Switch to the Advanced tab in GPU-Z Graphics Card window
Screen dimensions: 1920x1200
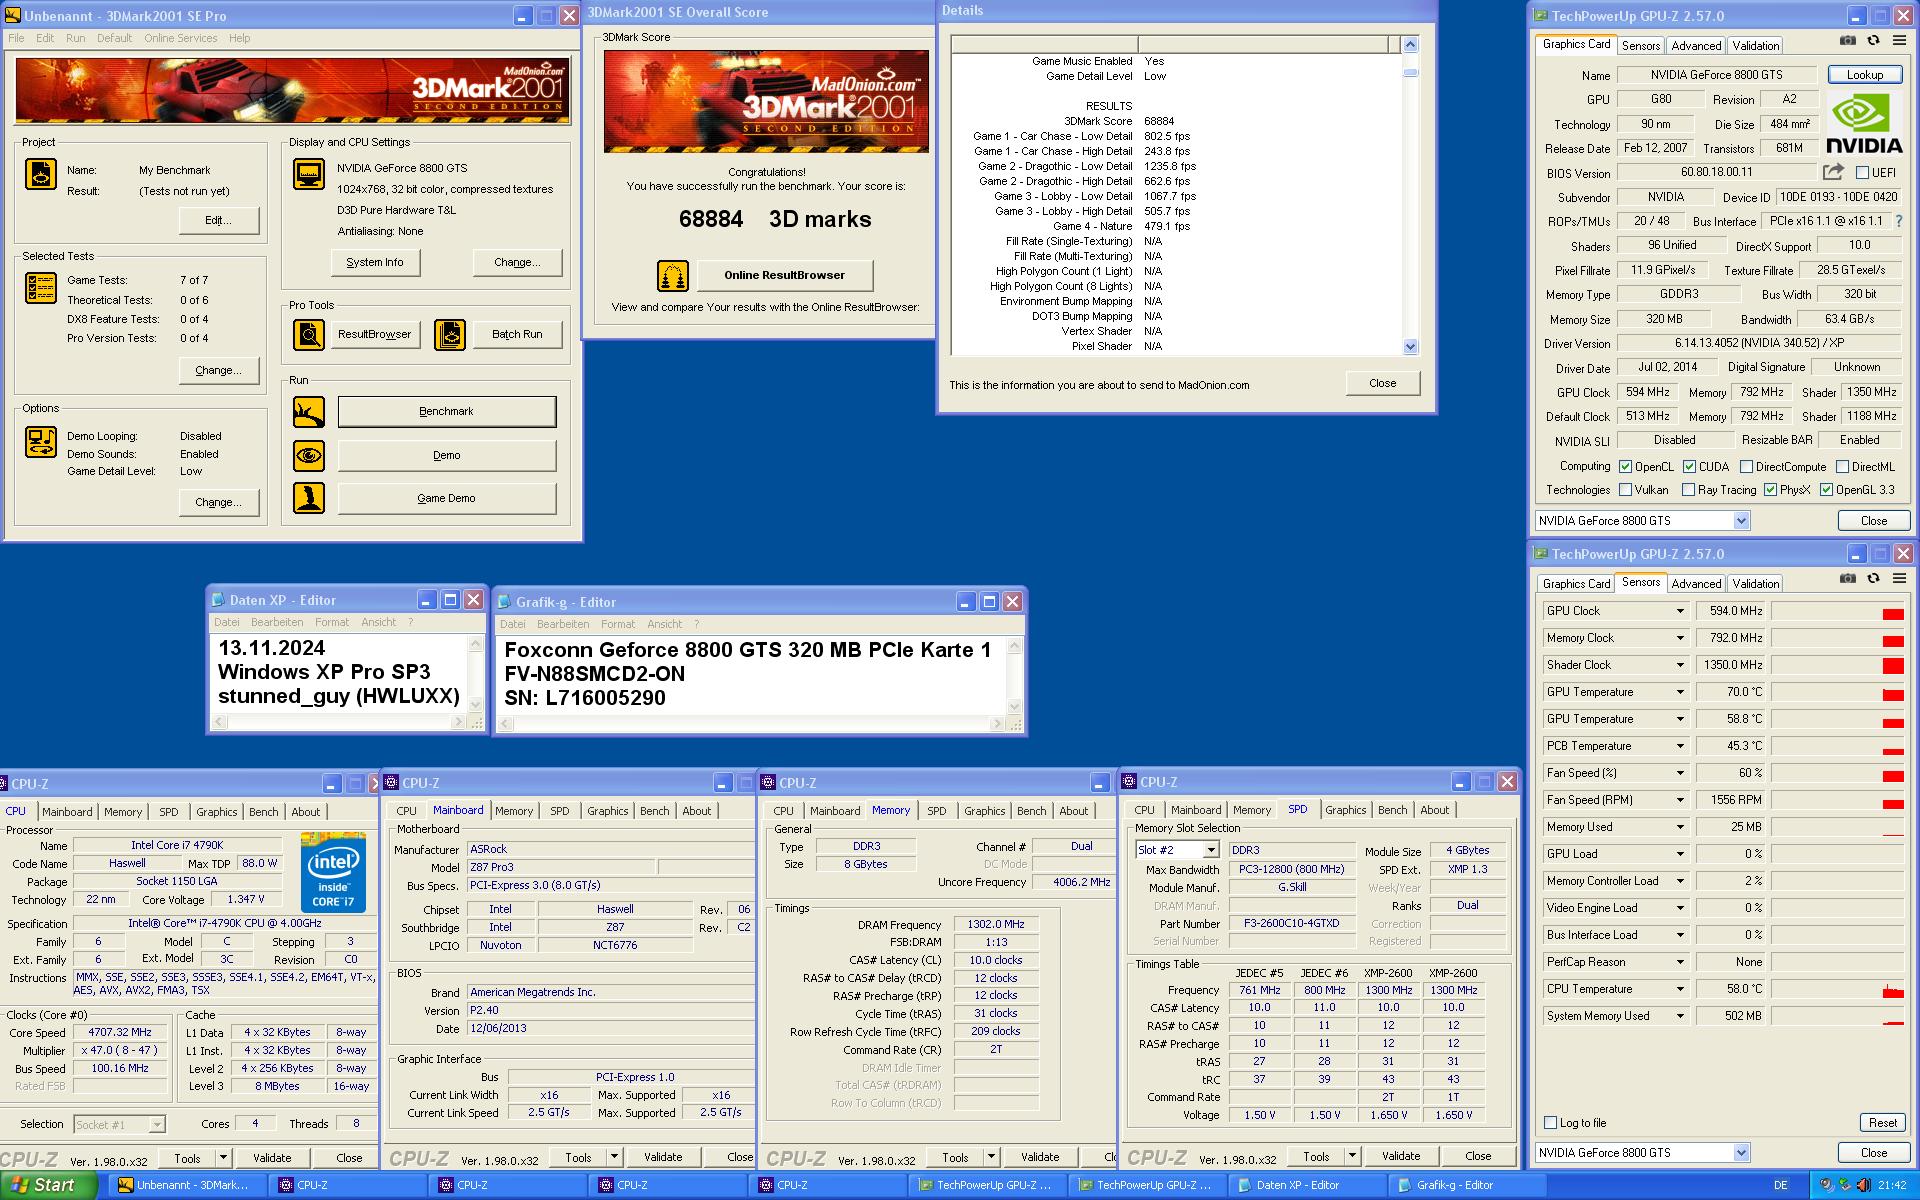[1696, 46]
